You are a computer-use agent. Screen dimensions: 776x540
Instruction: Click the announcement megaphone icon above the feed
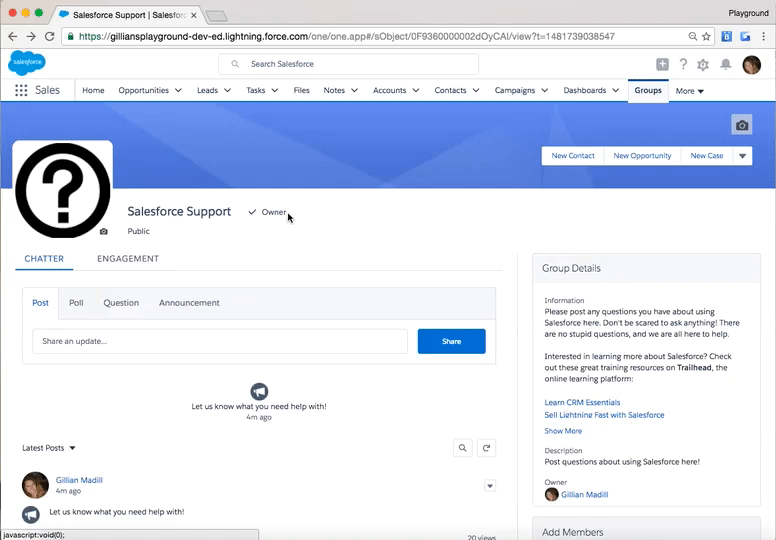pyautogui.click(x=259, y=392)
